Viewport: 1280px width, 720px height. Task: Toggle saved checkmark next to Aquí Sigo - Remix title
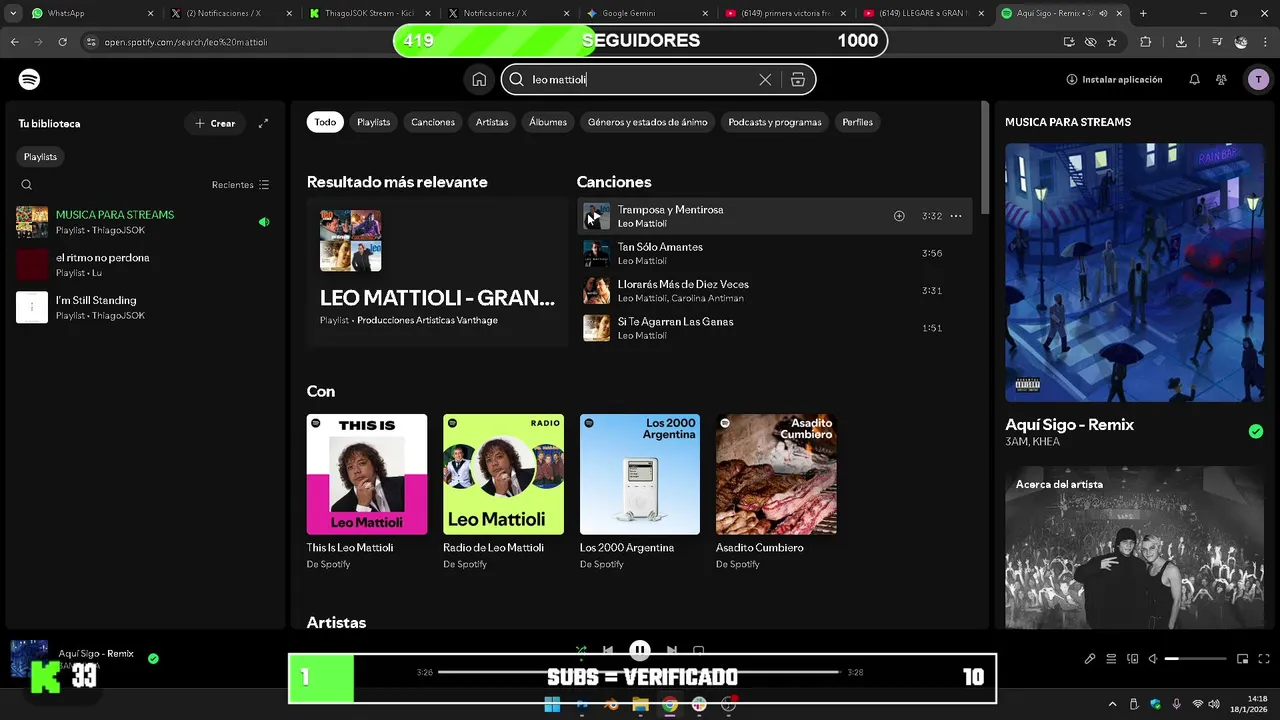pyautogui.click(x=1256, y=431)
